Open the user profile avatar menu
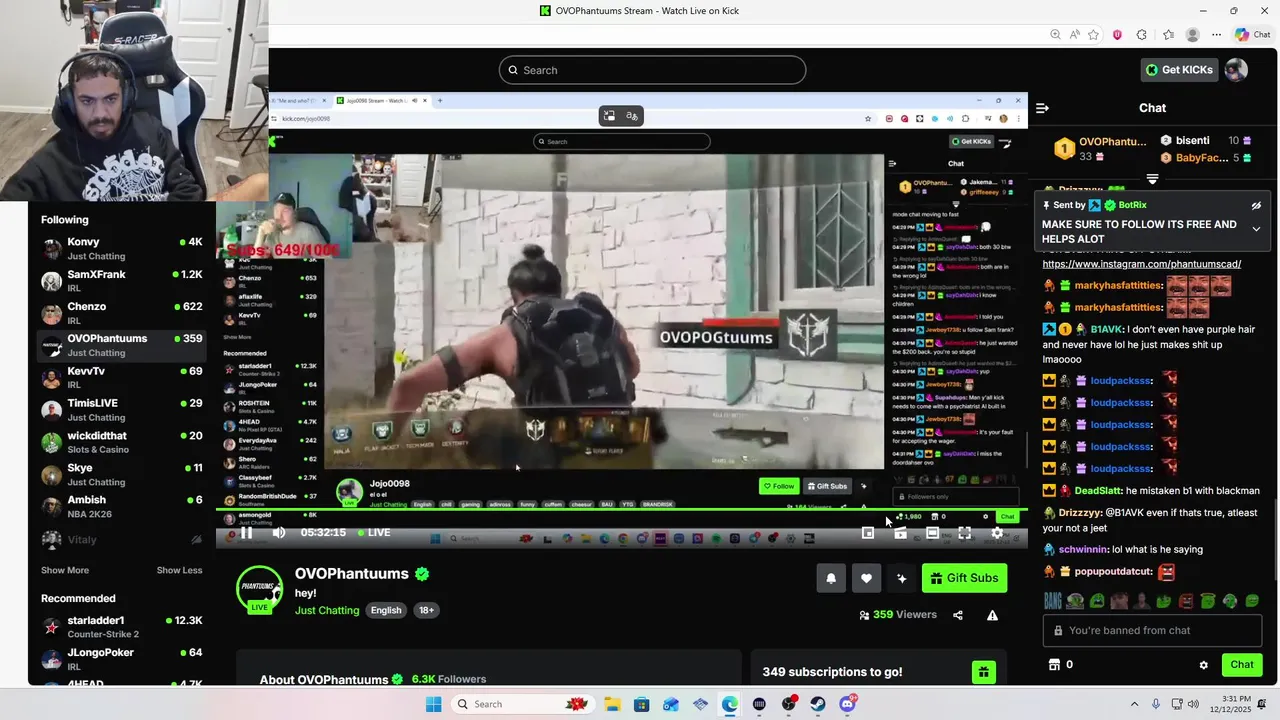 click(1237, 69)
